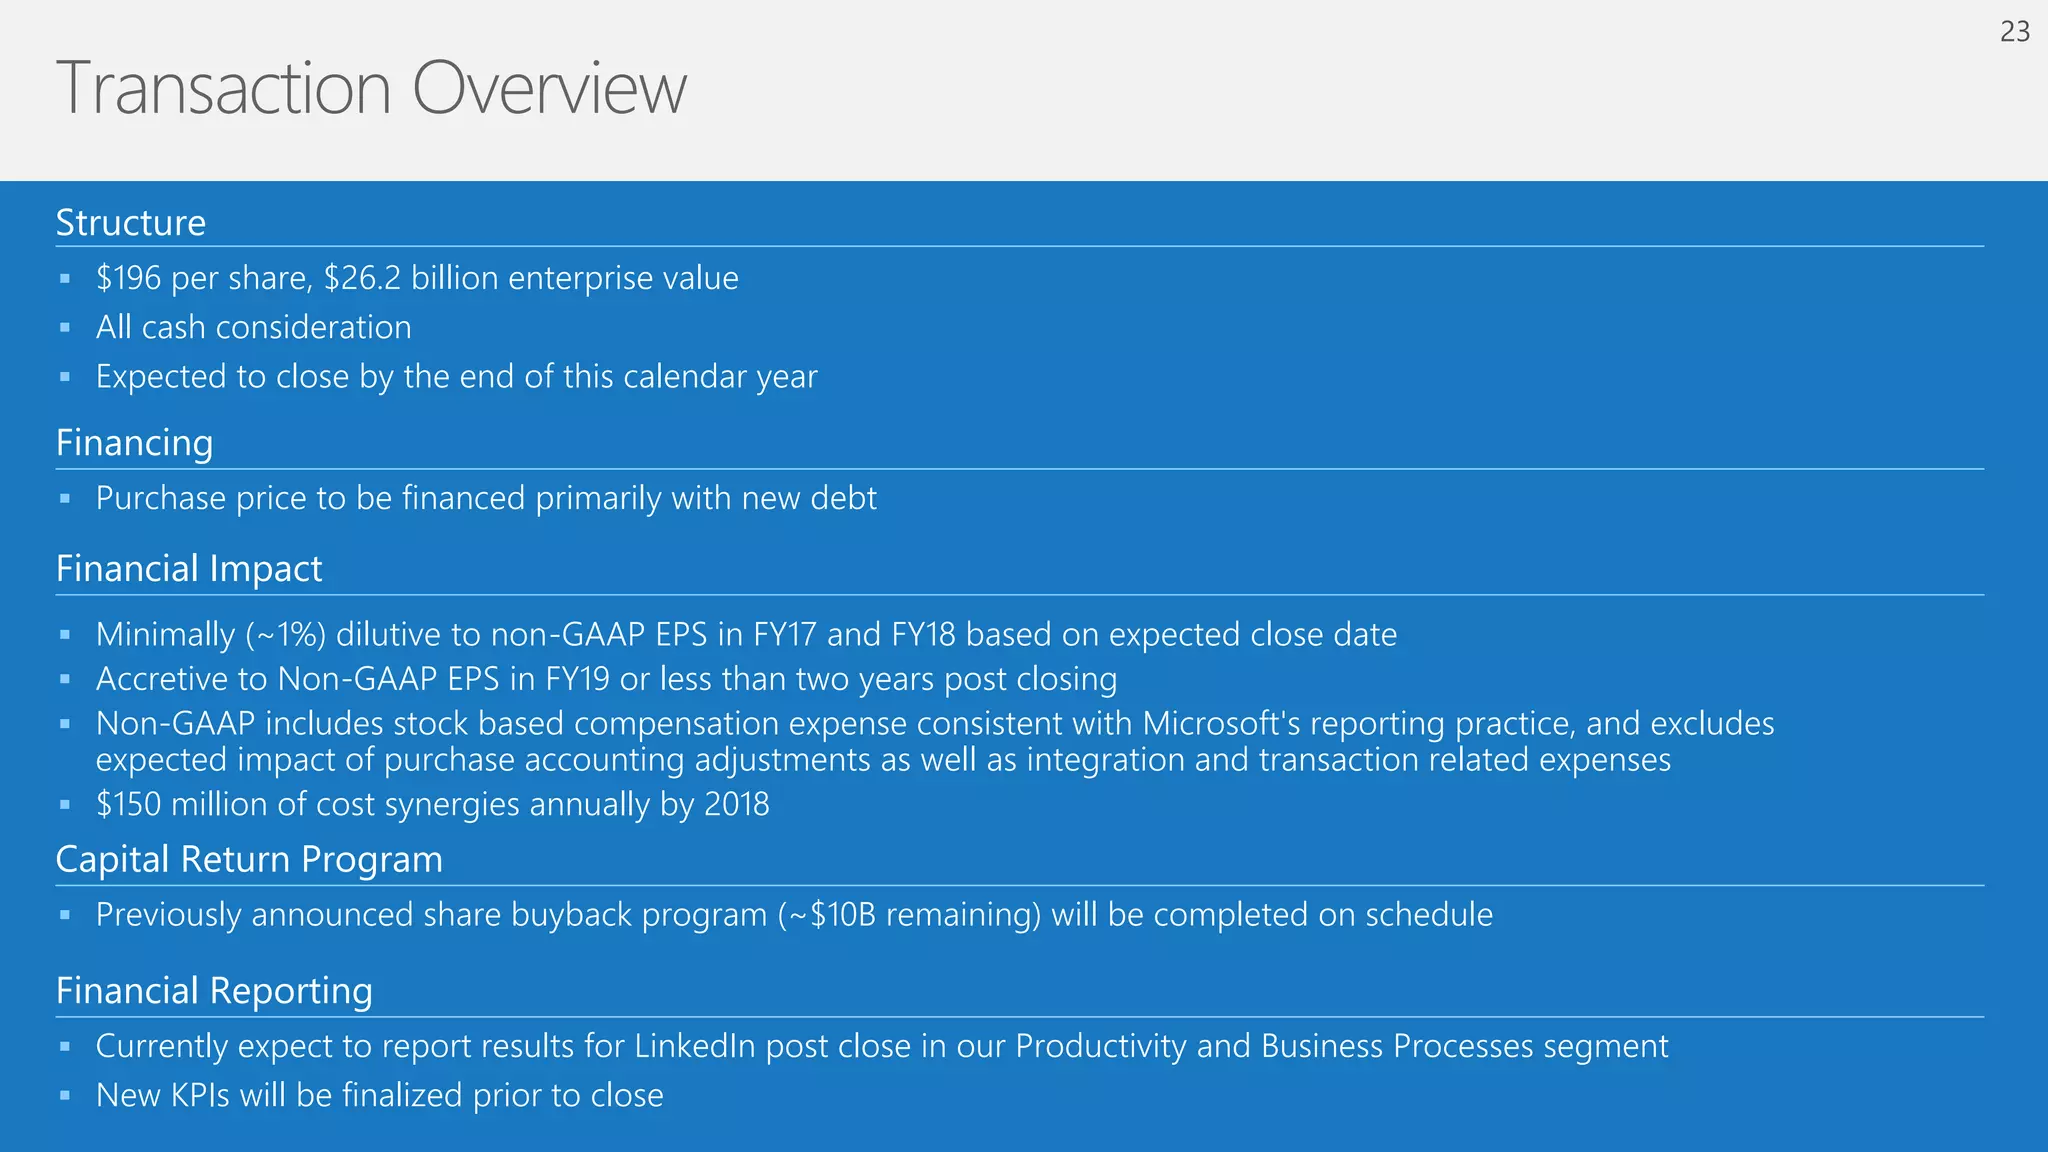Screen dimensions: 2048x1152
Task: Click the share buyback program bullet text
Action: pyautogui.click(x=794, y=915)
